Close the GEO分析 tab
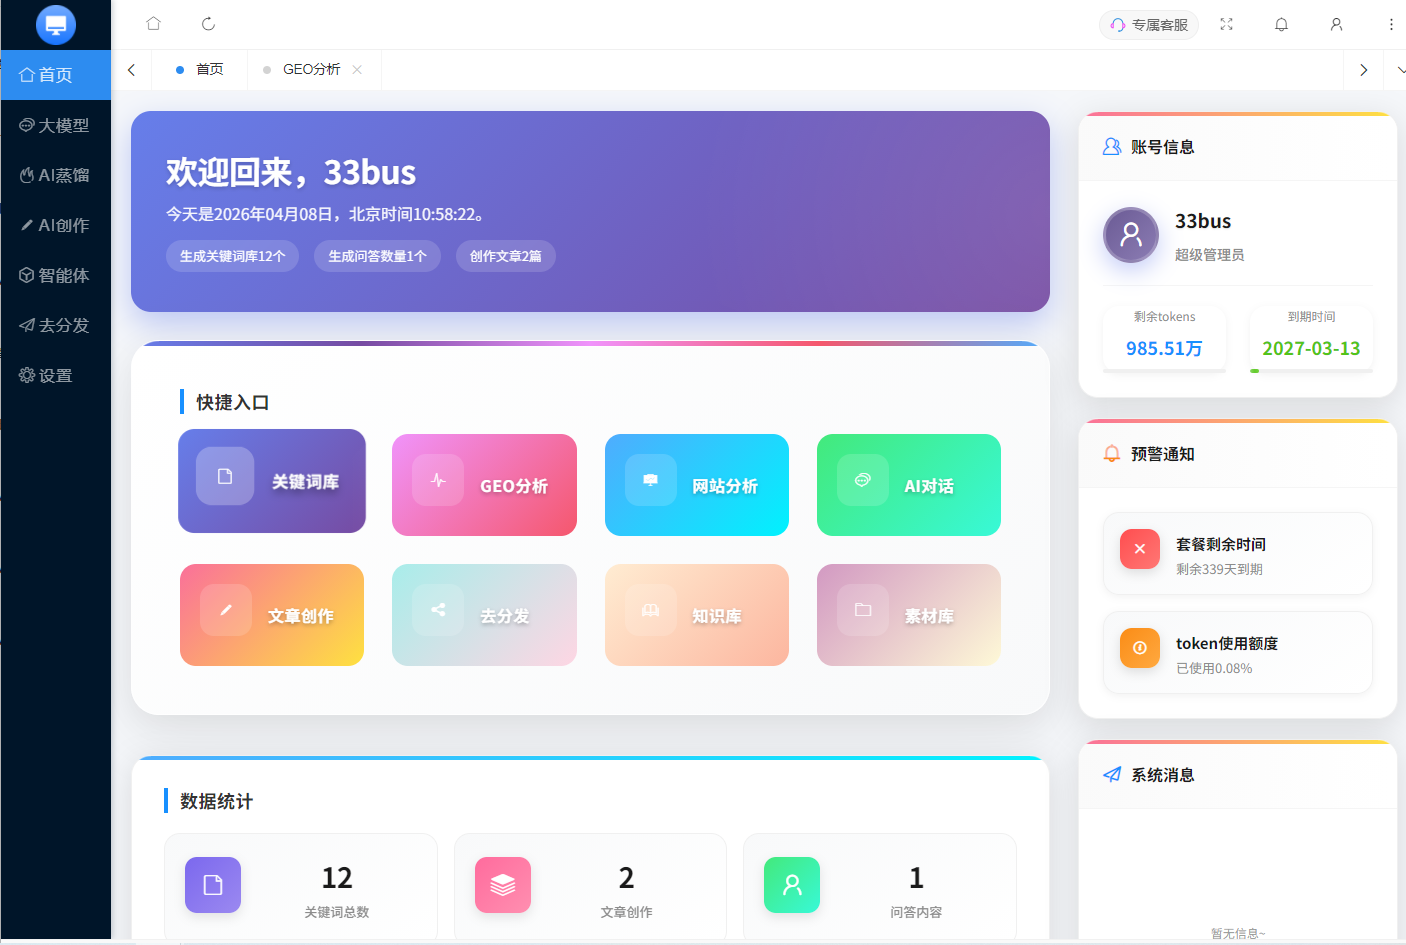 click(x=357, y=70)
